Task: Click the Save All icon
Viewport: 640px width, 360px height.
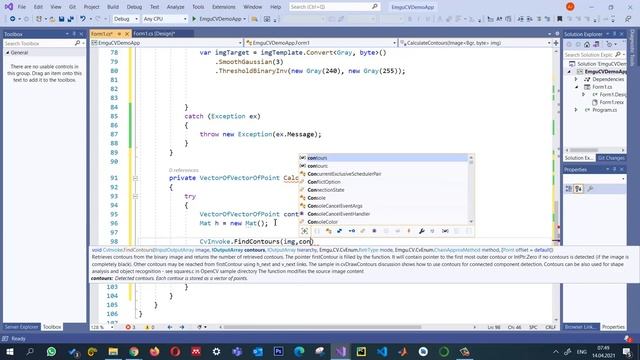Action: [x=70, y=19]
